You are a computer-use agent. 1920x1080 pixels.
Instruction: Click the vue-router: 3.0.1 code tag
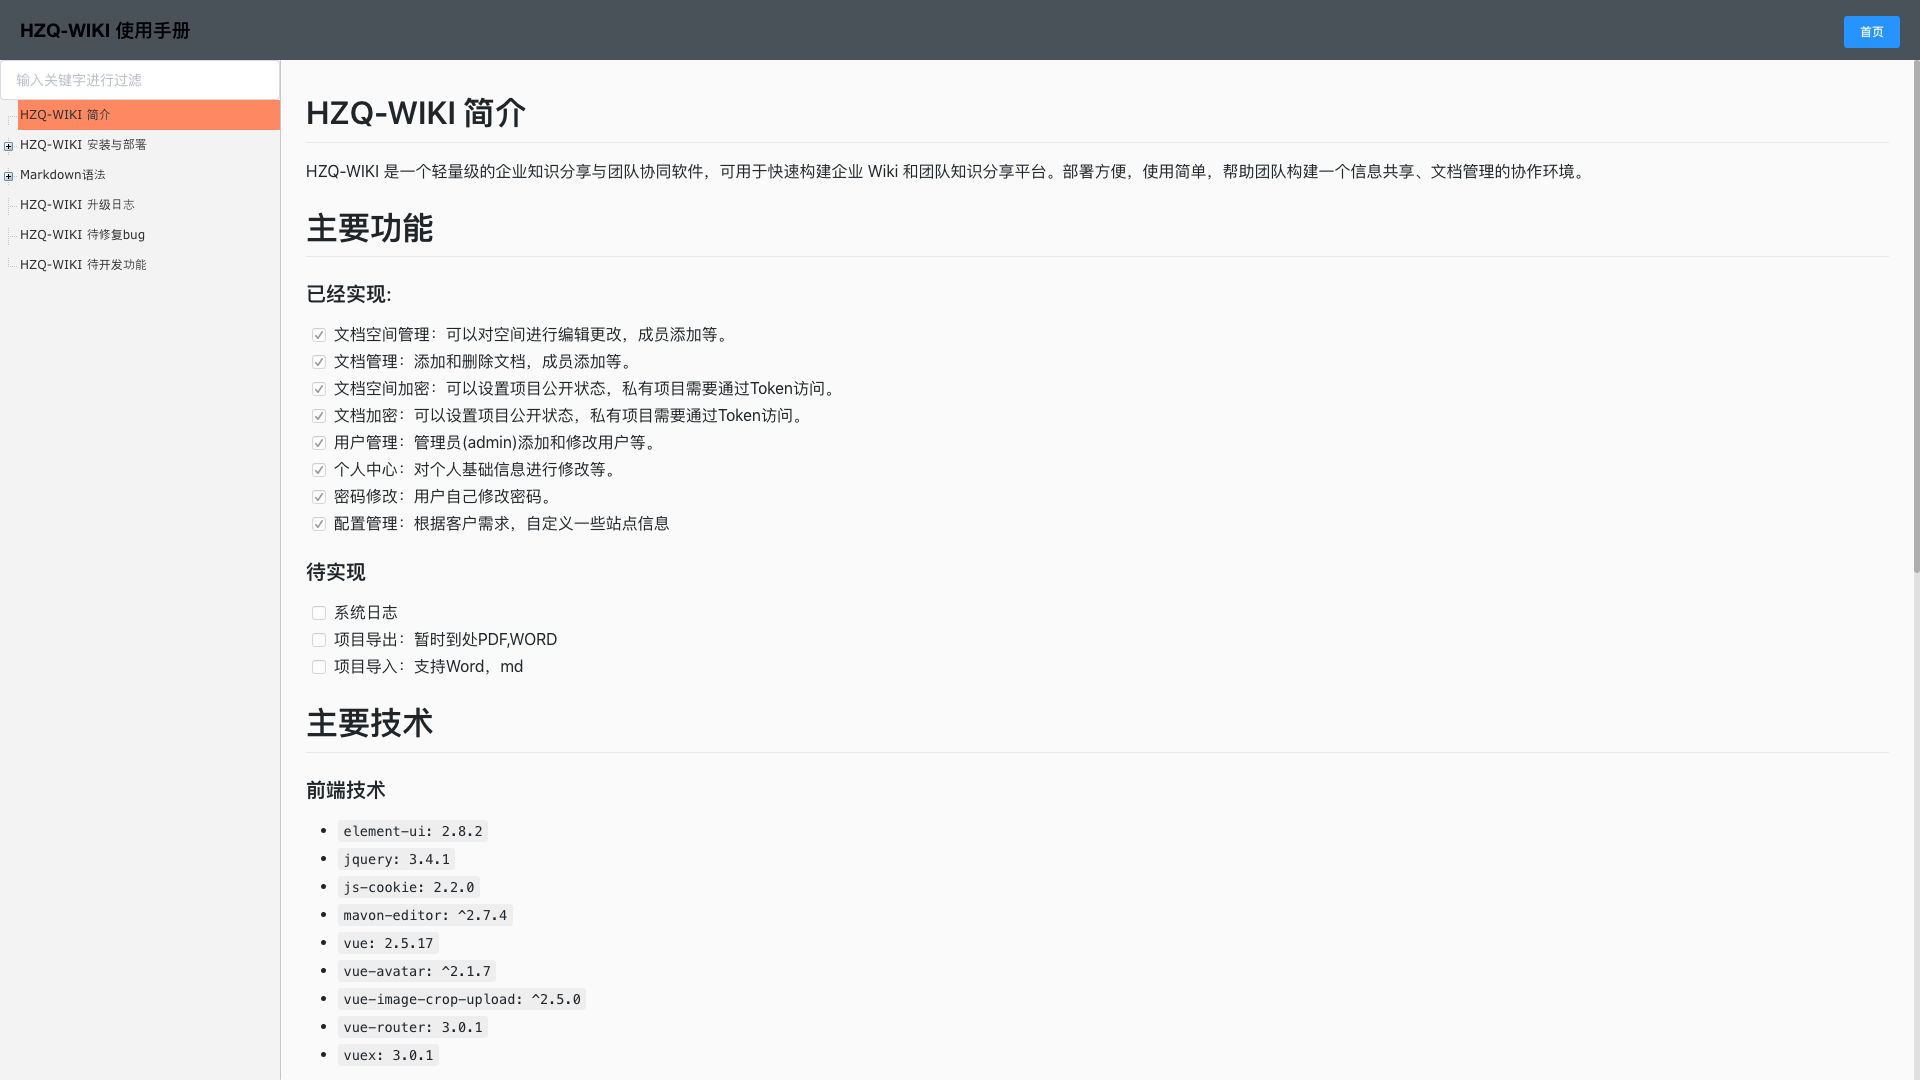(413, 1027)
